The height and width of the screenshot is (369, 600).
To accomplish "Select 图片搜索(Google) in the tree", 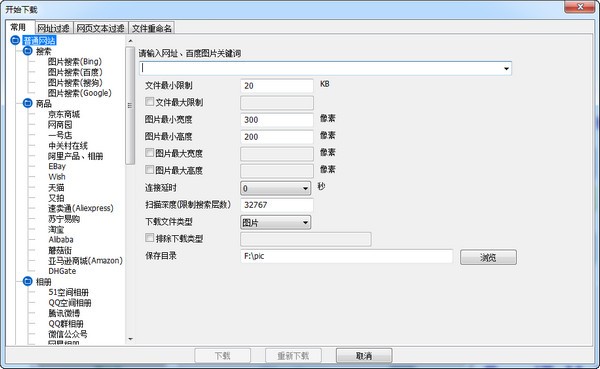I will coord(80,93).
